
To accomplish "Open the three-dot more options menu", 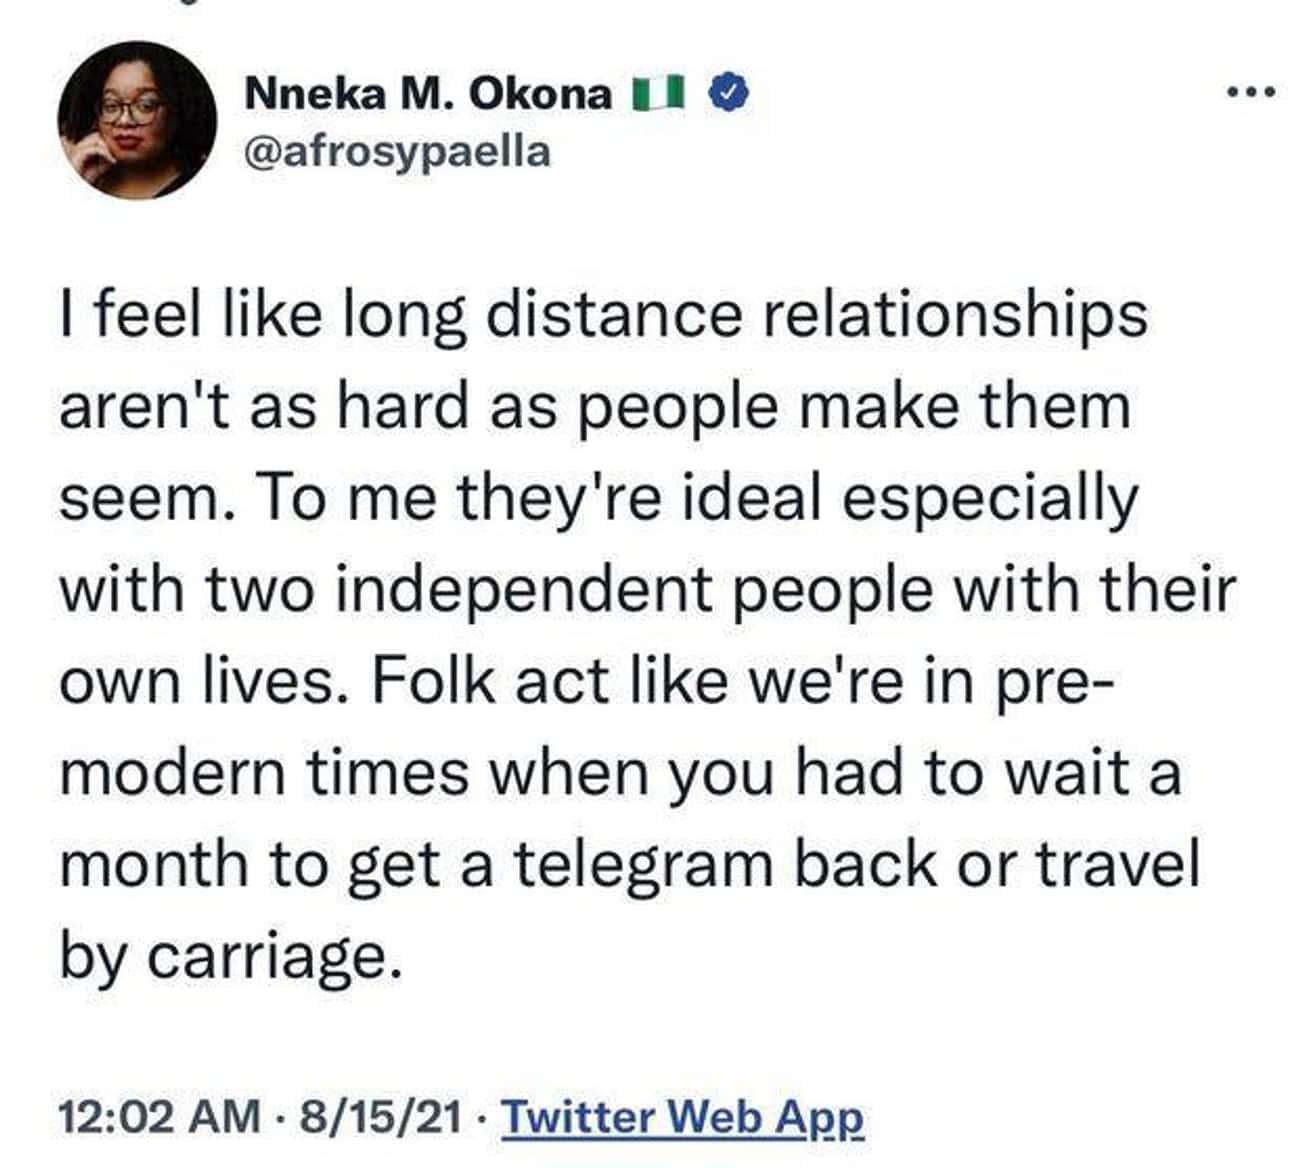I will click(1251, 93).
